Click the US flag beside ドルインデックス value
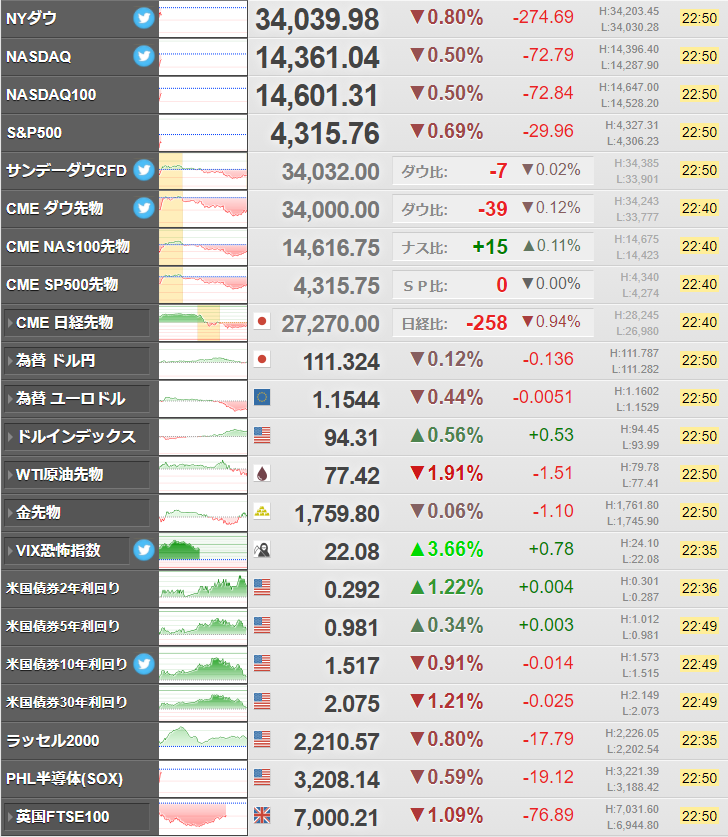Viewport: 728px width, 837px height. 262,435
